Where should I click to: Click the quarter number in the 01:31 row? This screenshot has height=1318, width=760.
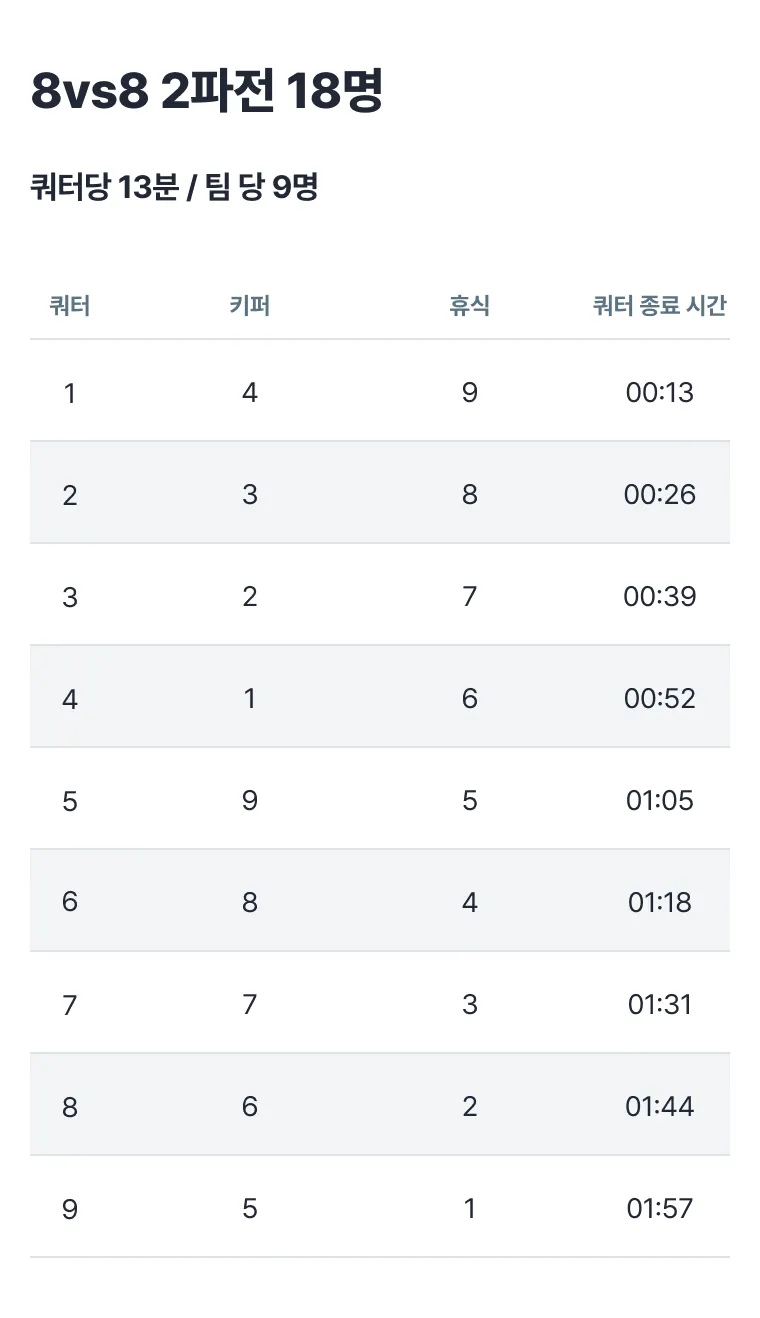coord(70,1004)
